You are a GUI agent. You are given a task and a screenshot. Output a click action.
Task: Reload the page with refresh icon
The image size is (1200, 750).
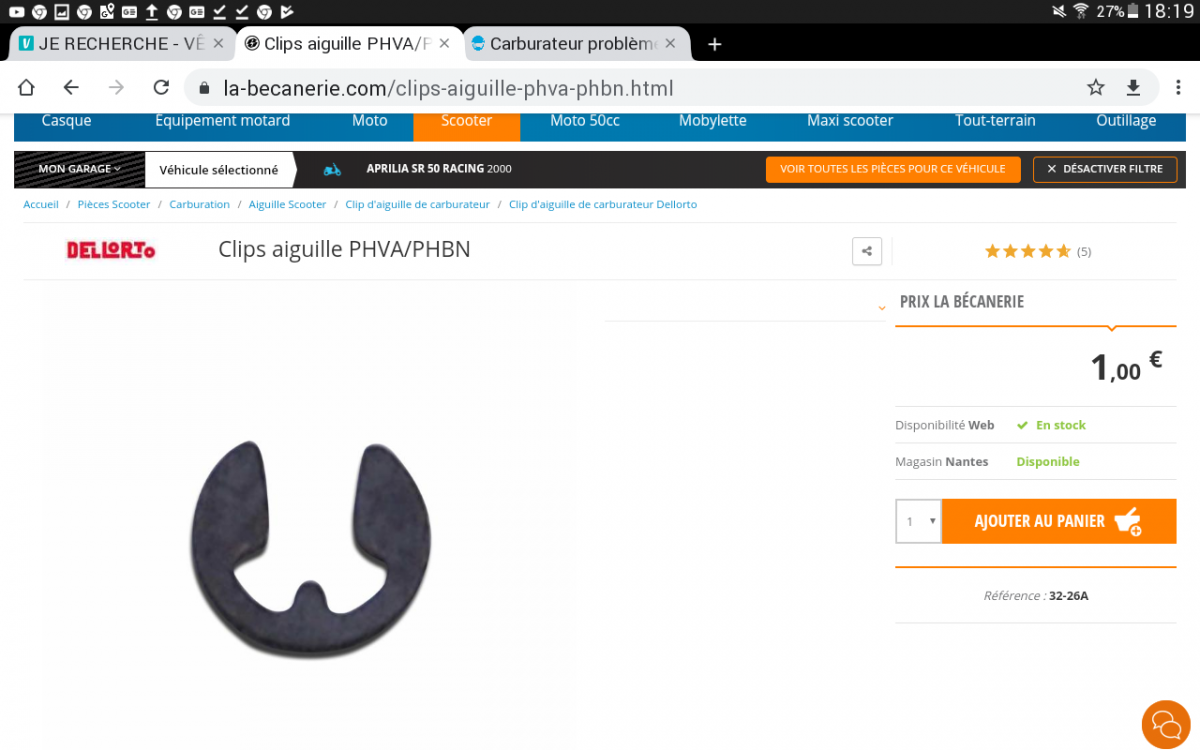[161, 87]
